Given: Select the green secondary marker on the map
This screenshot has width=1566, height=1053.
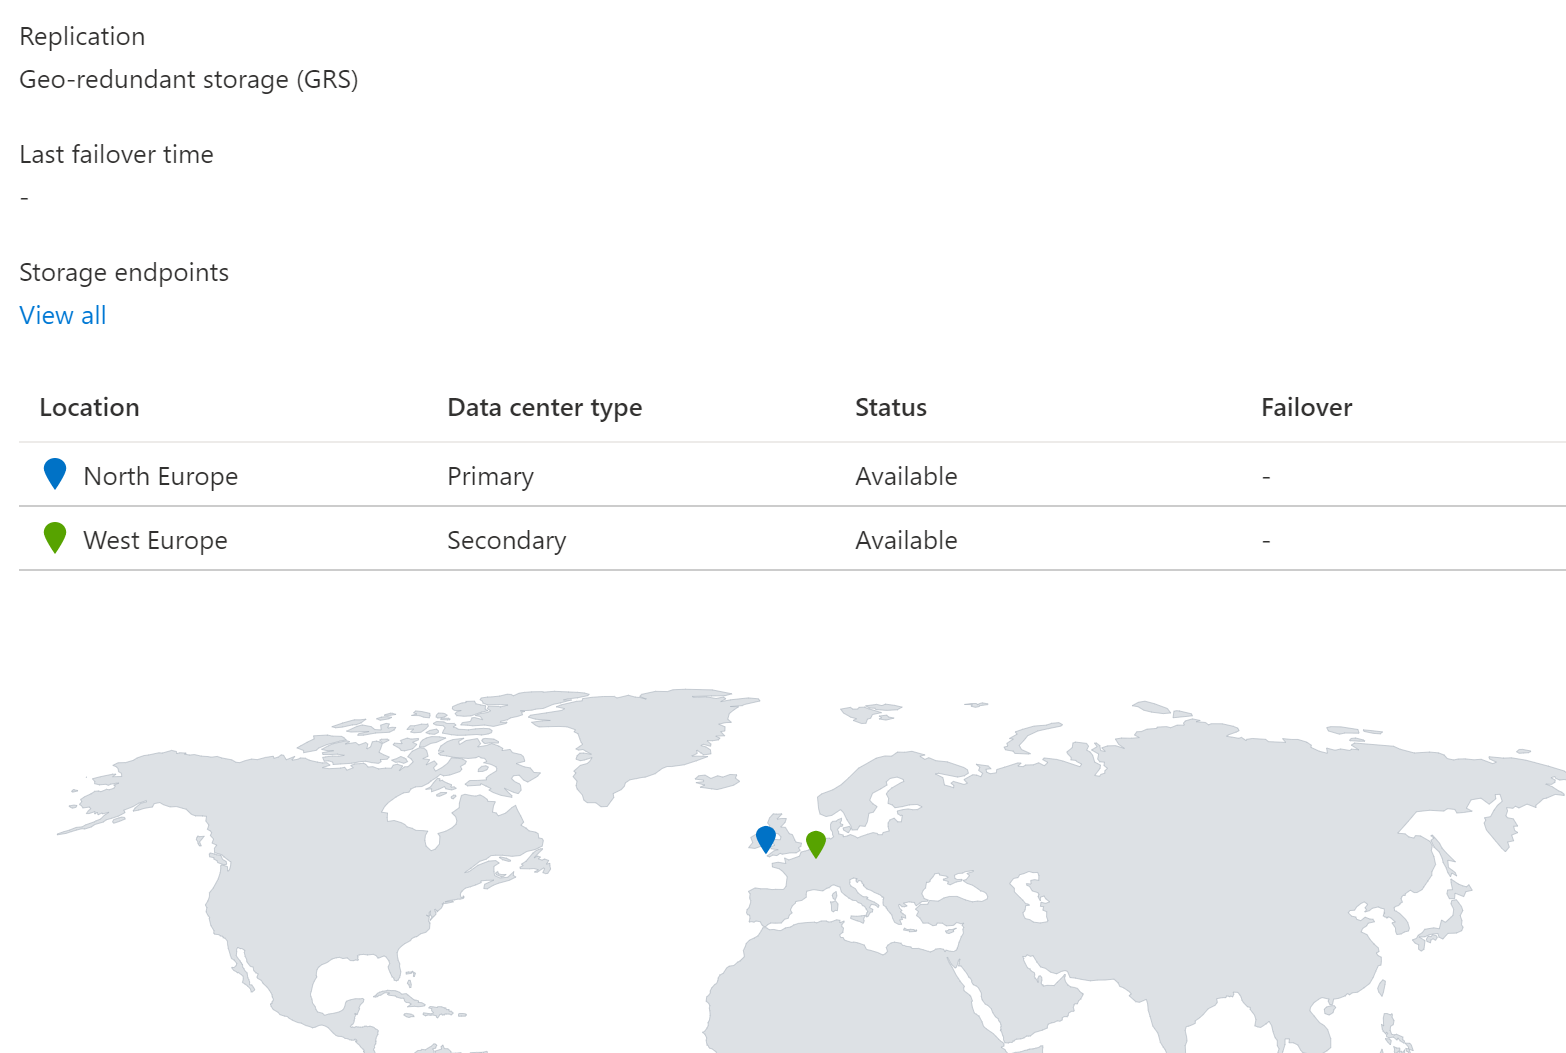Looking at the screenshot, I should coord(816,843).
